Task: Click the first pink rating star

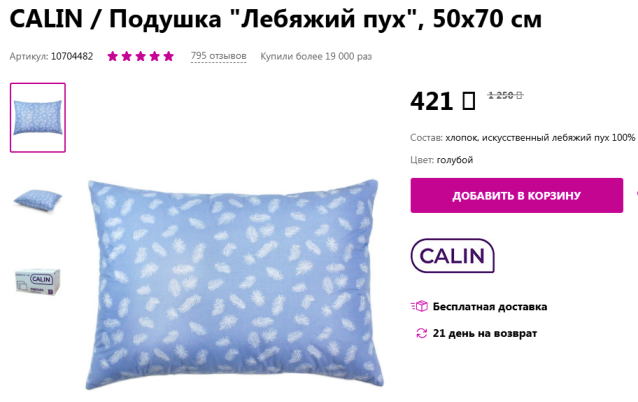Action: point(113,56)
